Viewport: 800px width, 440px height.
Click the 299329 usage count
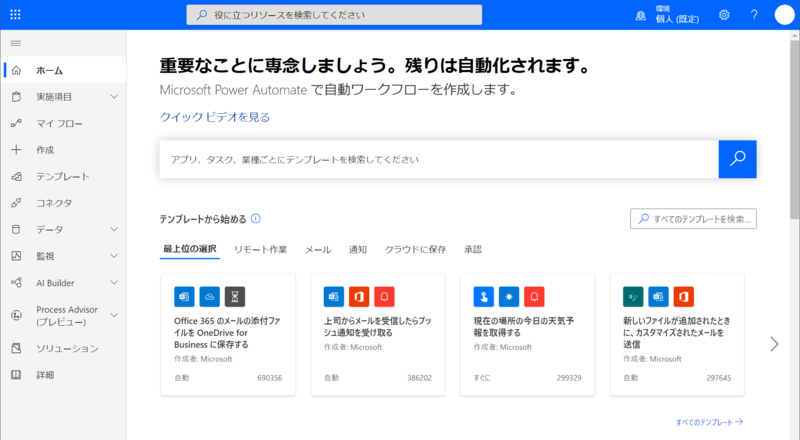(569, 378)
